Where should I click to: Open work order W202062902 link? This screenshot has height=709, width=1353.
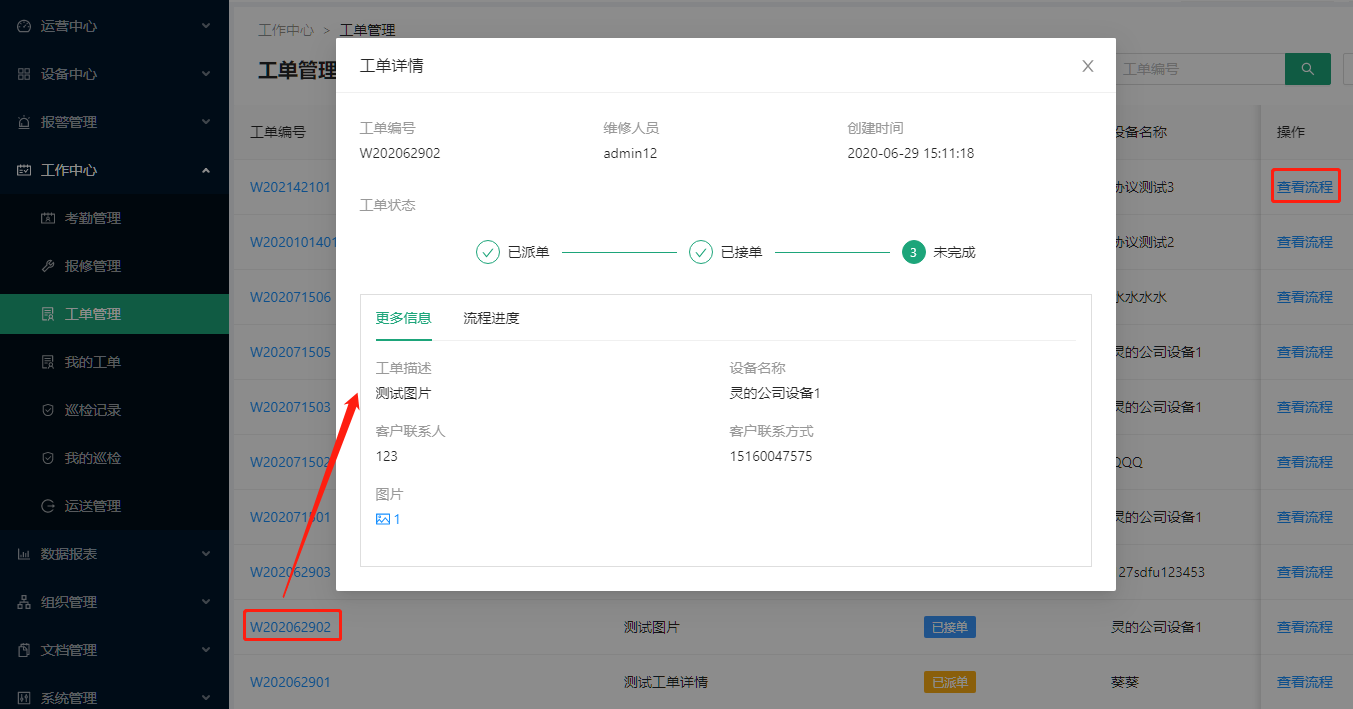290,627
